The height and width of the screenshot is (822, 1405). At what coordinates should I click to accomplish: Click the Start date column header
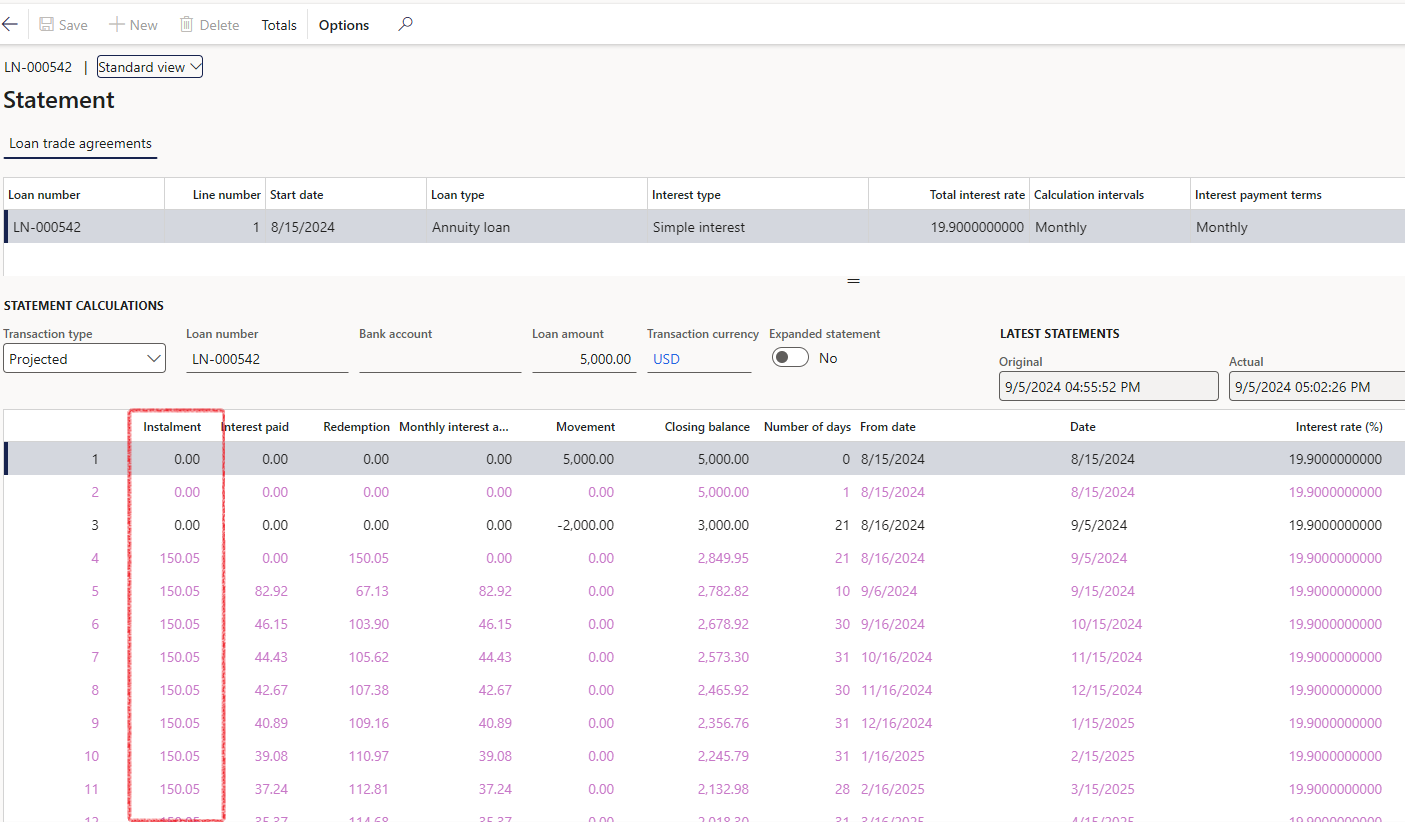coord(346,195)
